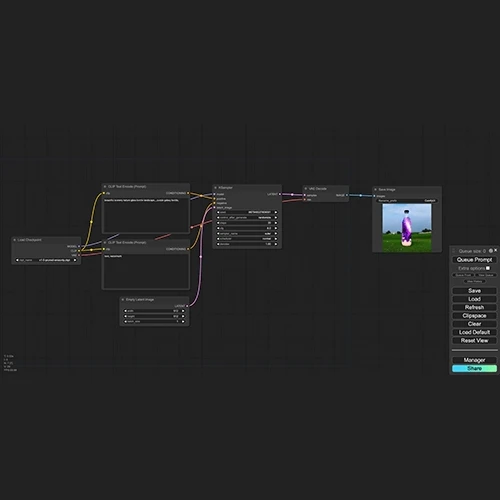Click the clip input port of upper CLIP node
This screenshot has height=500, width=500.
point(104,193)
